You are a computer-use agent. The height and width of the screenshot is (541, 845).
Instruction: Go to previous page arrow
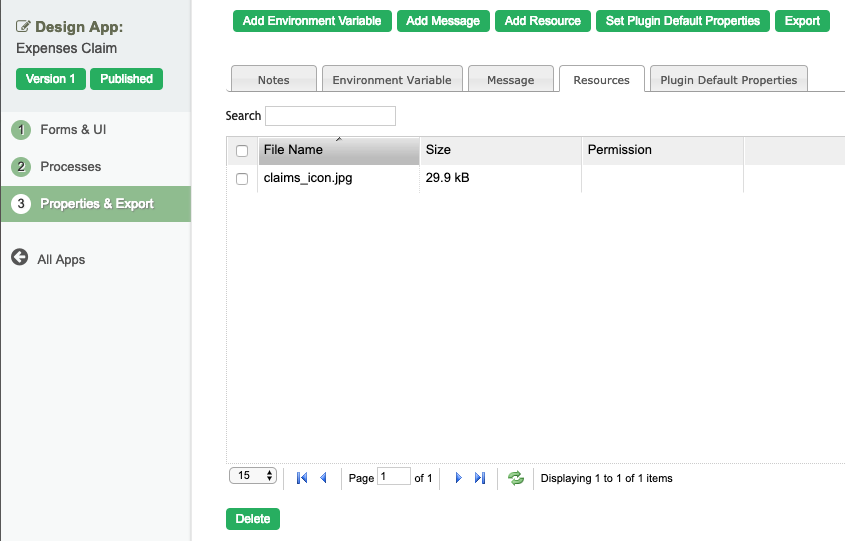tap(323, 478)
